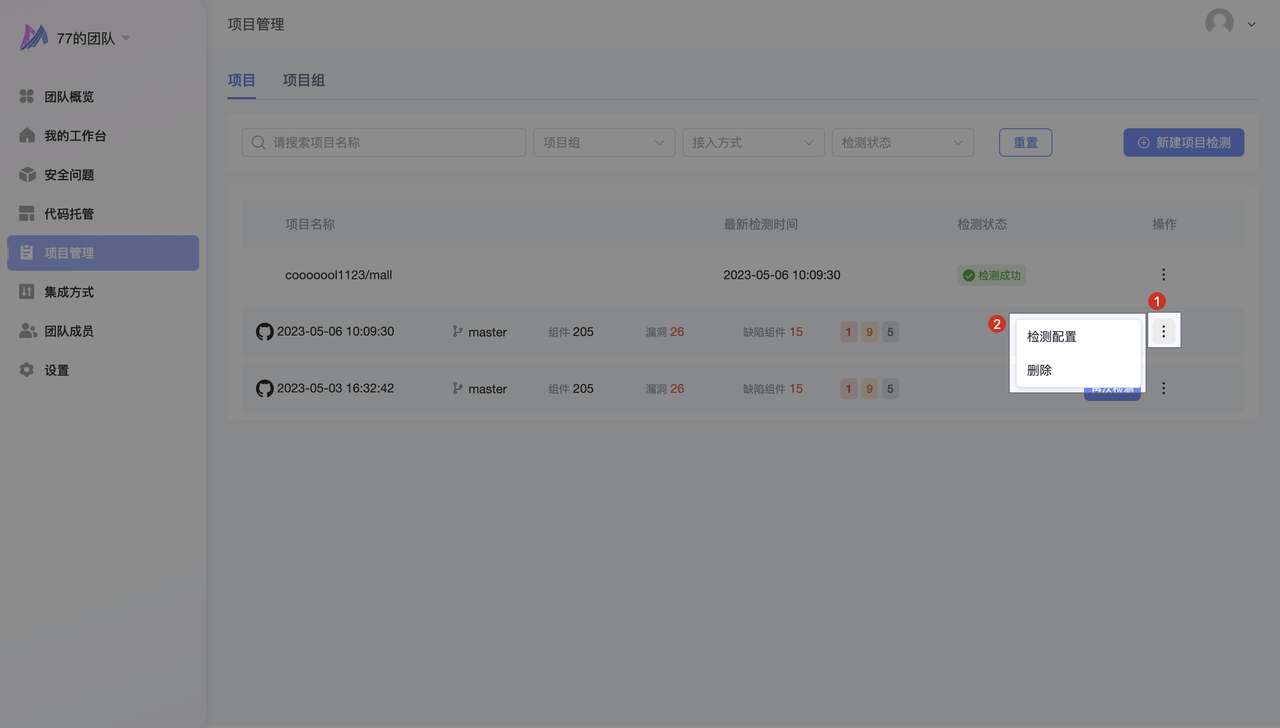Focus the 请搜索项目名称 search field

point(384,143)
